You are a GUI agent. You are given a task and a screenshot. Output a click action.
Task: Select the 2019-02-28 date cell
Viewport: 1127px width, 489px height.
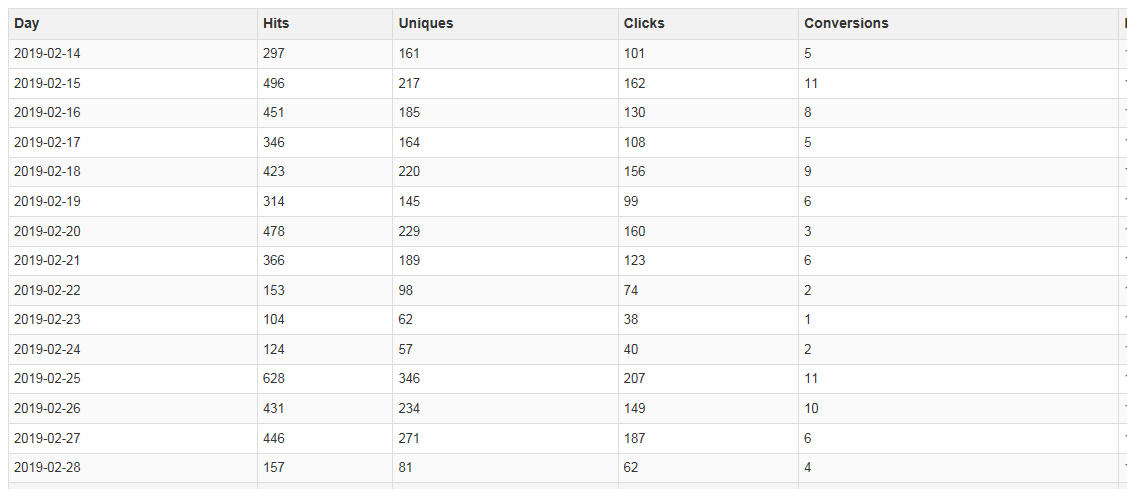47,468
